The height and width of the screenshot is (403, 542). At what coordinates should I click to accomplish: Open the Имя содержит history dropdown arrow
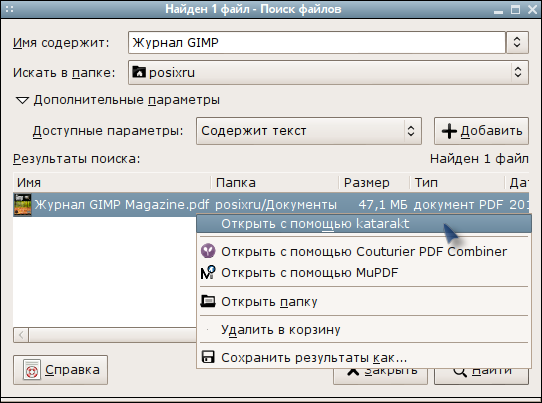(x=517, y=42)
